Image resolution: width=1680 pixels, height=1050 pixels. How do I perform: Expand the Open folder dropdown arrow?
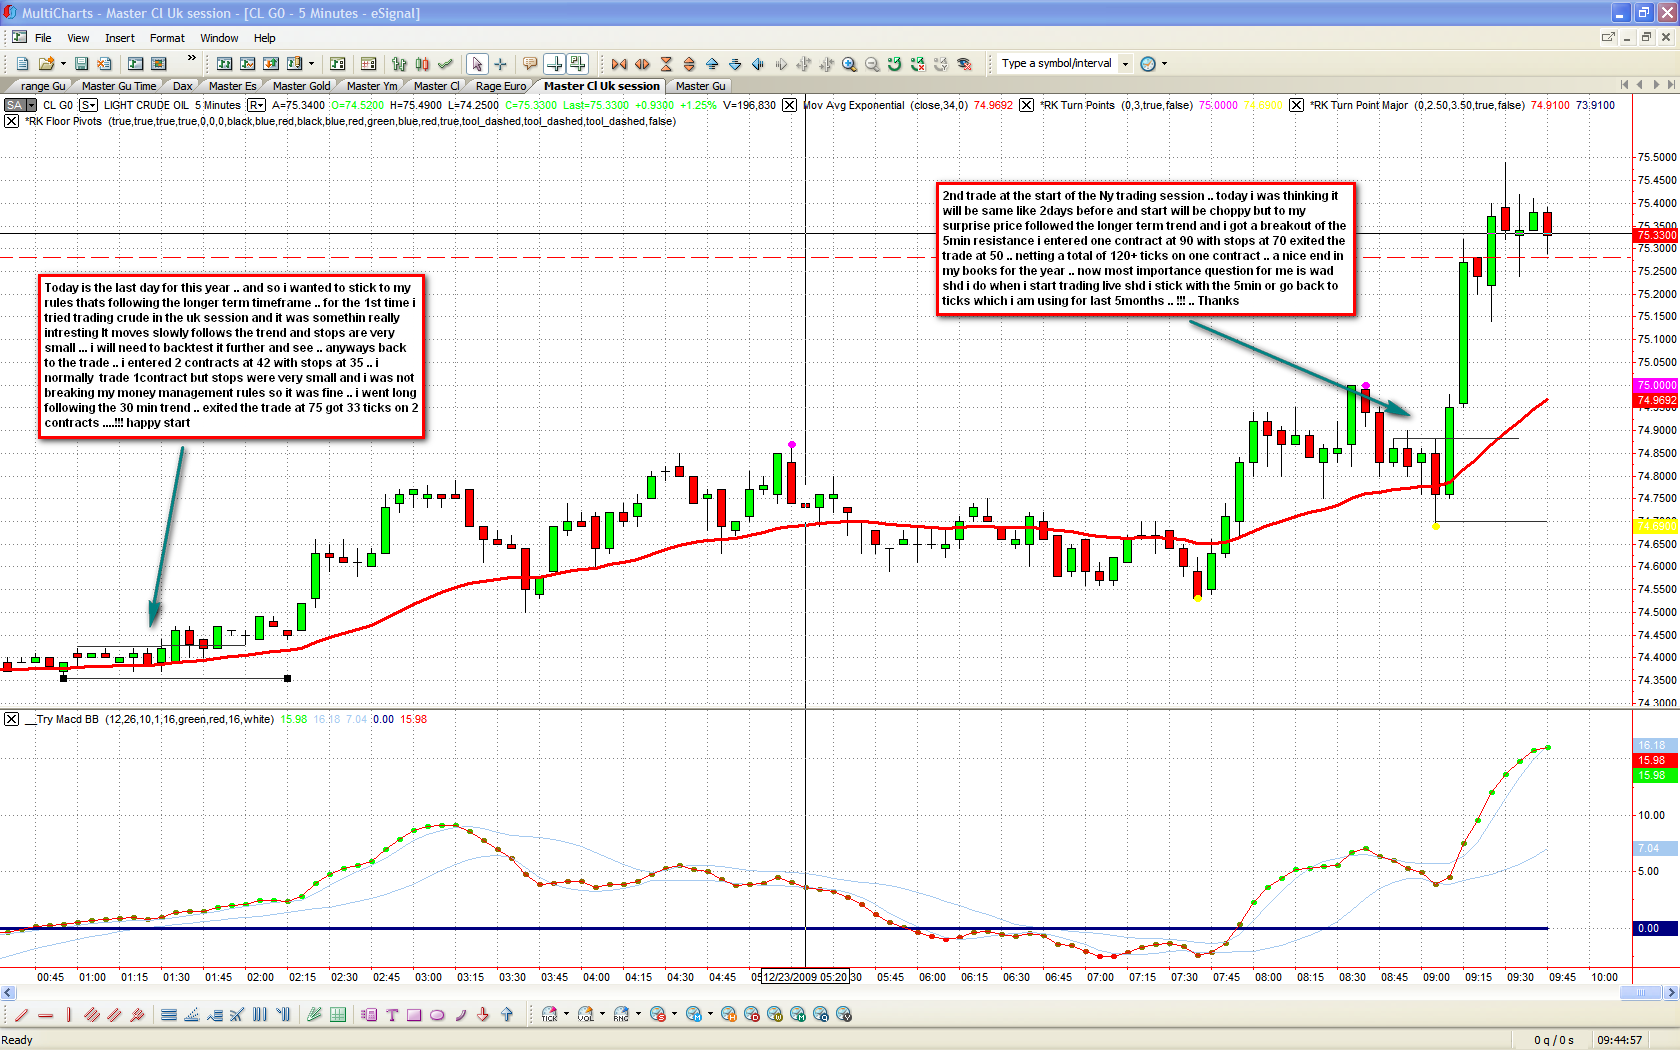pyautogui.click(x=63, y=63)
